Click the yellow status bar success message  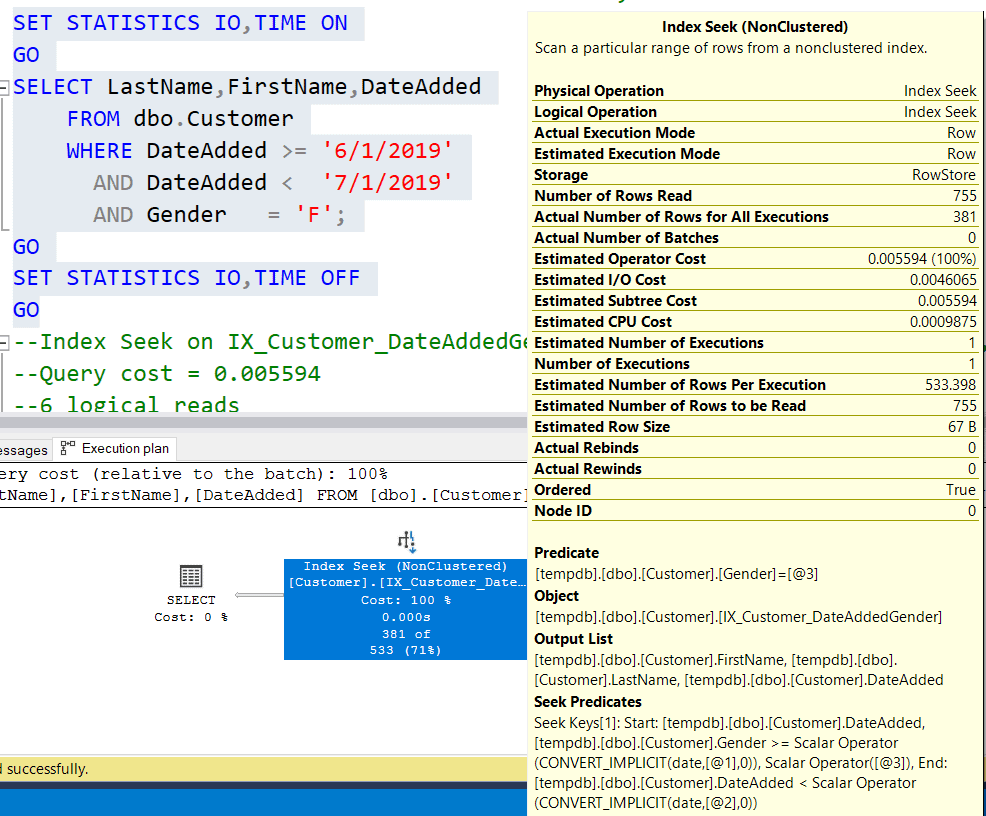(44, 769)
